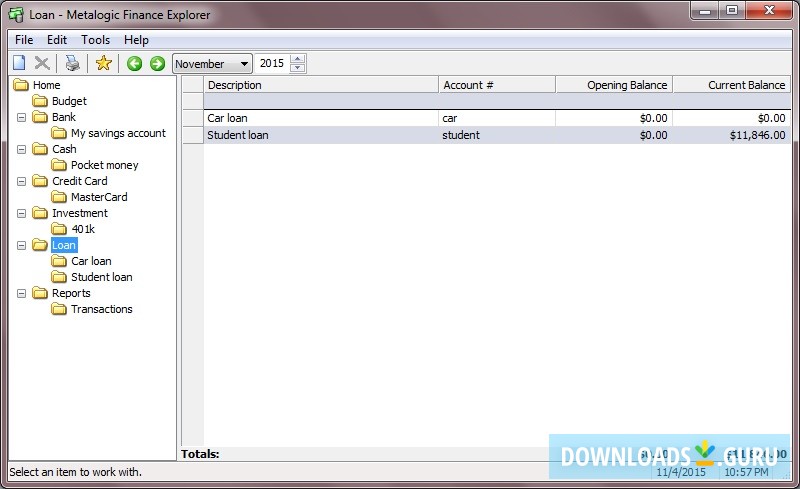Sort by the Description column header

click(321, 85)
